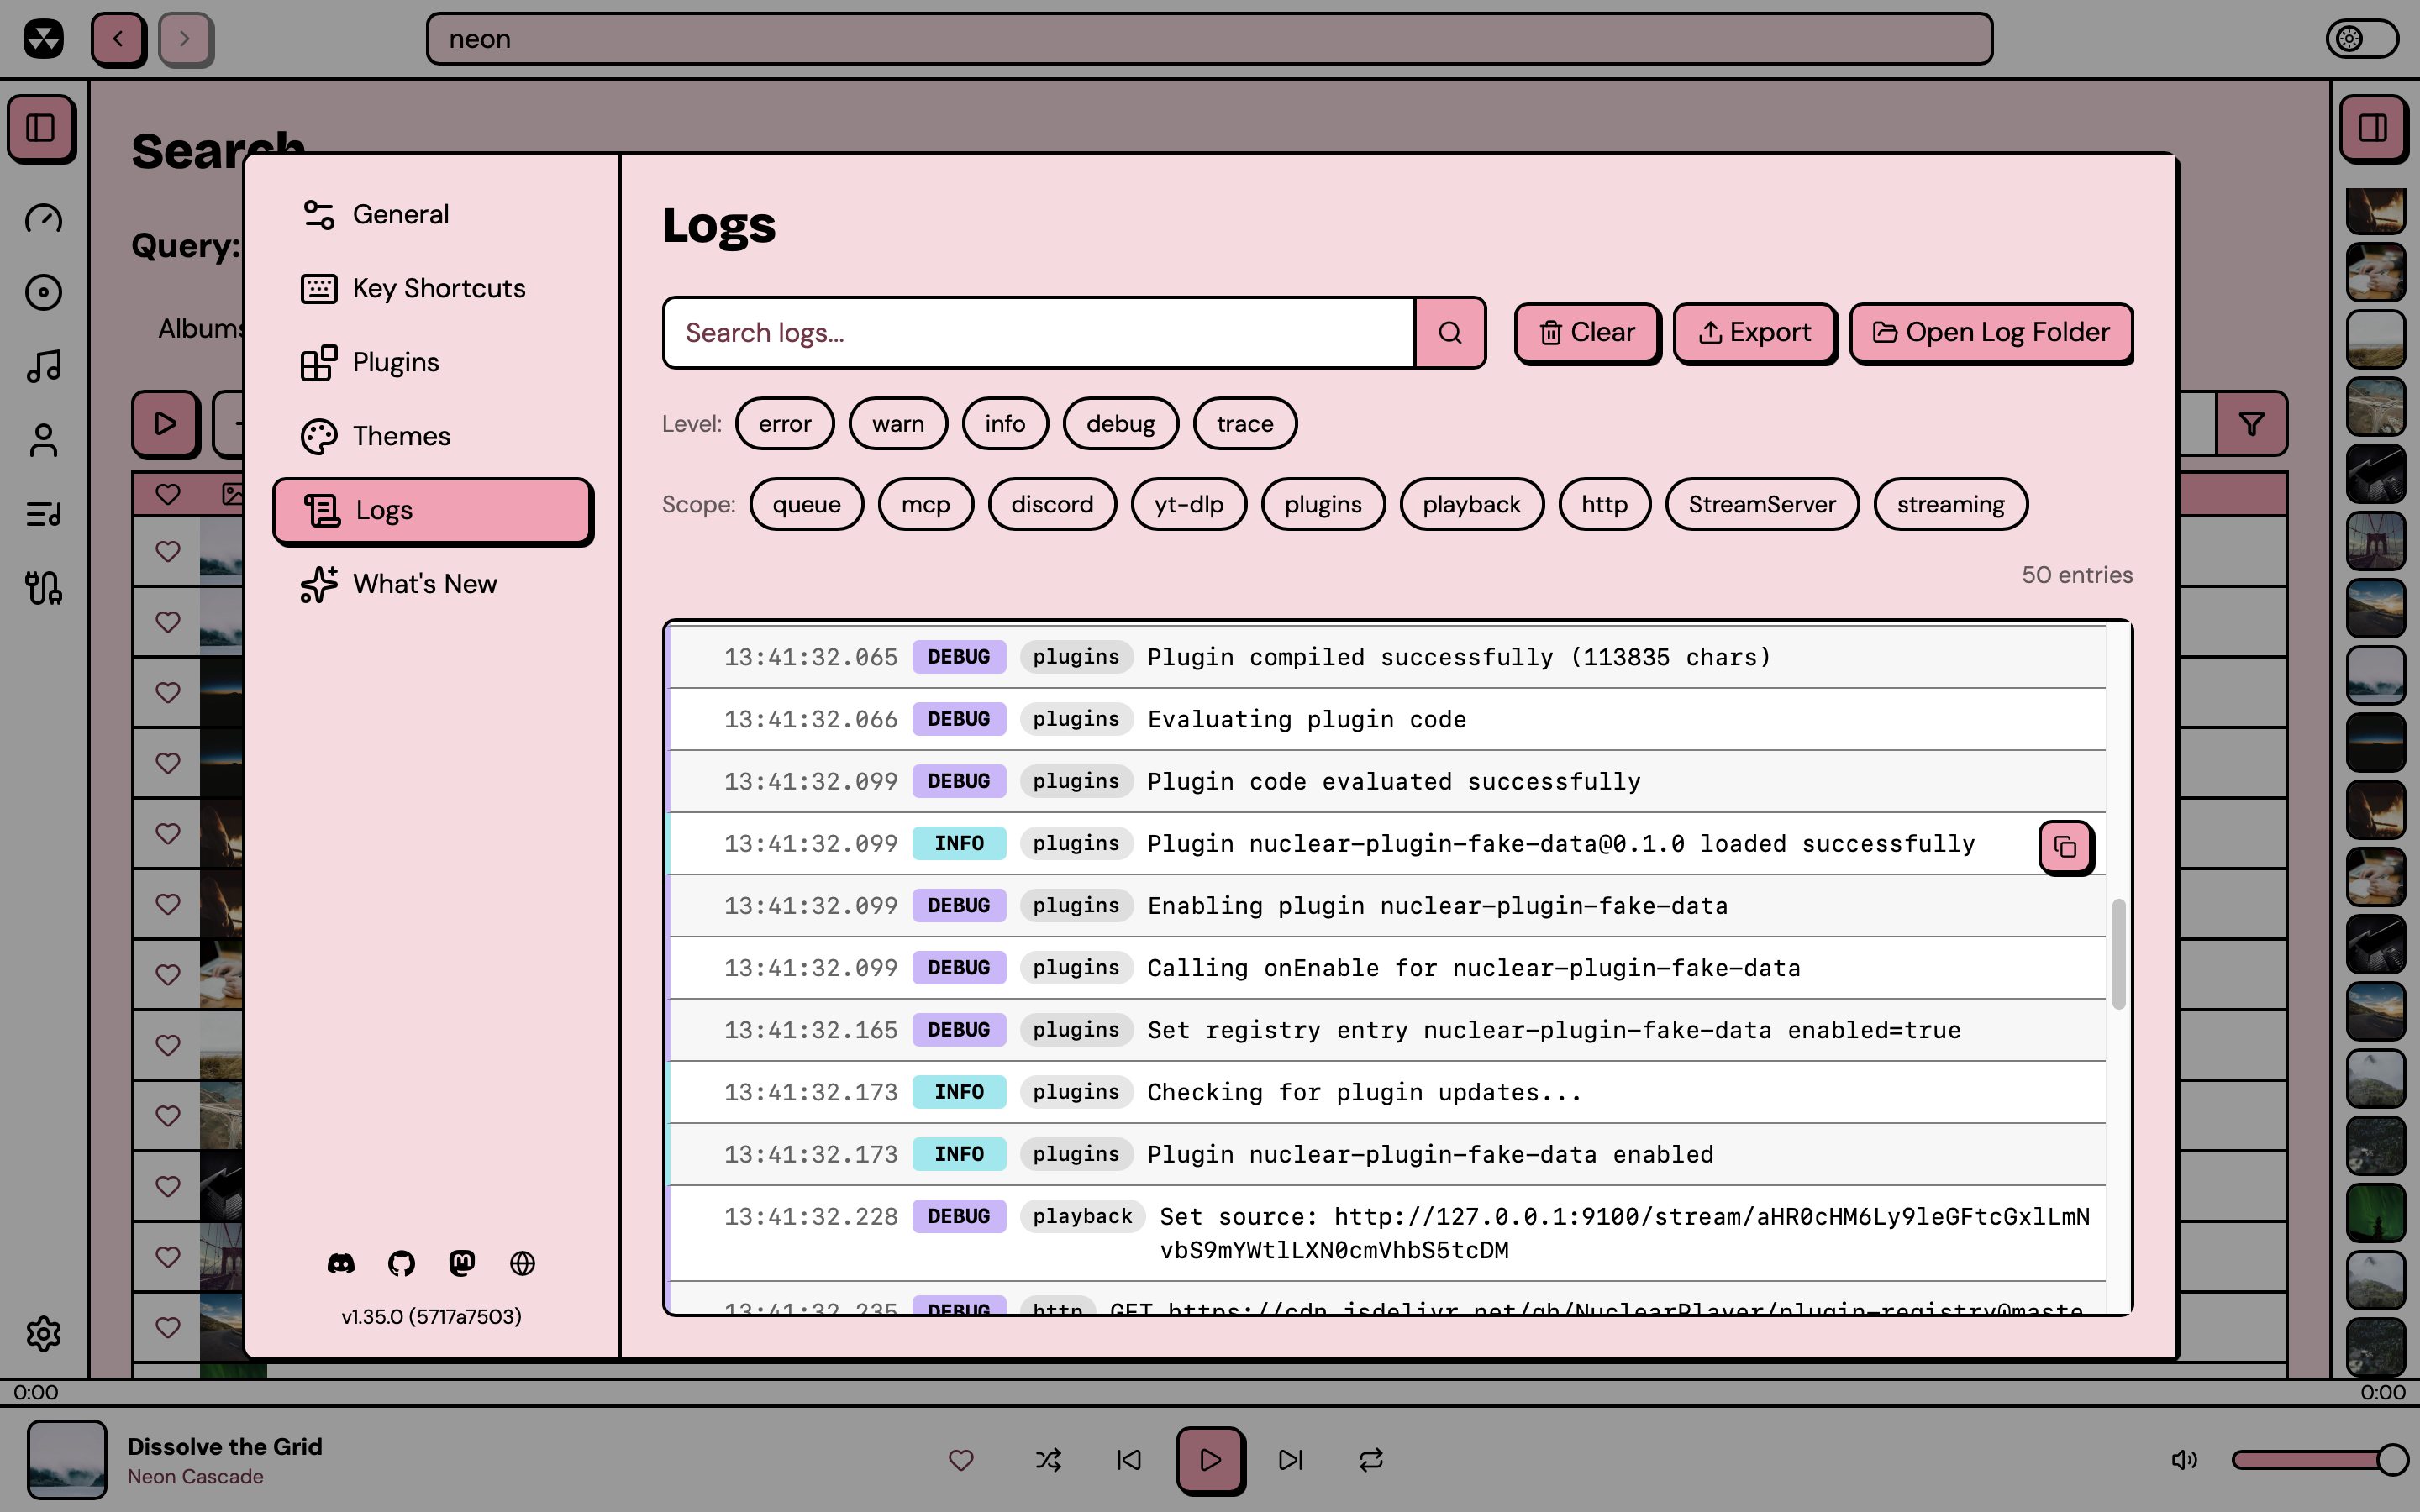Toggle the trace level filter
Image resolution: width=2420 pixels, height=1512 pixels.
coord(1245,424)
